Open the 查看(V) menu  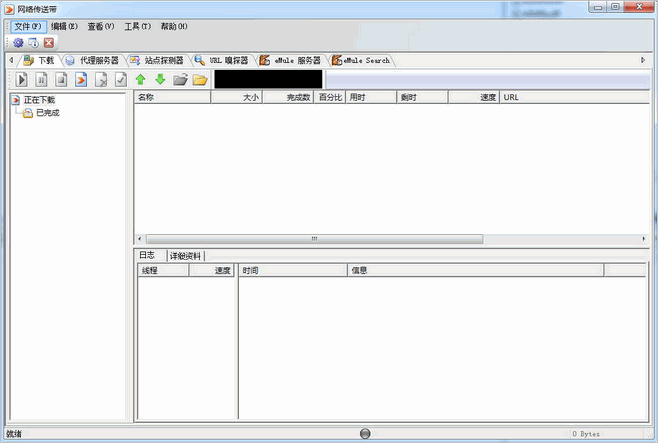coord(101,26)
